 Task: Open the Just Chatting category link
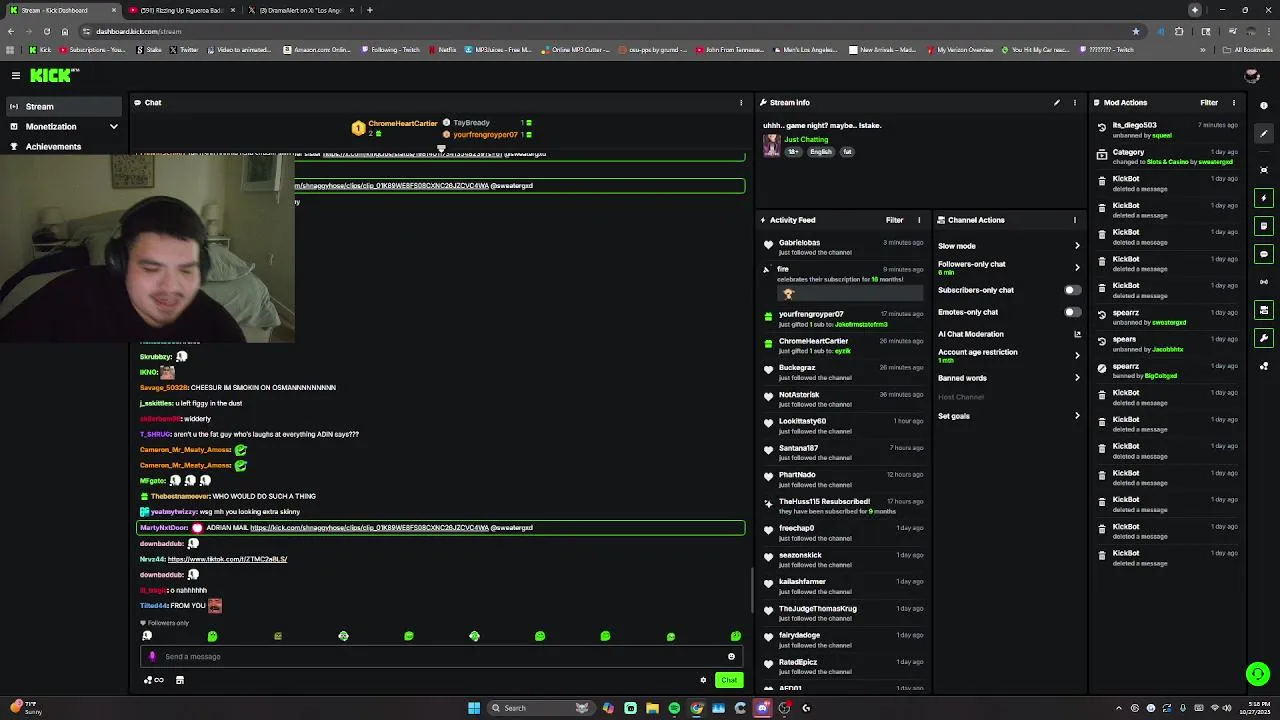point(806,140)
